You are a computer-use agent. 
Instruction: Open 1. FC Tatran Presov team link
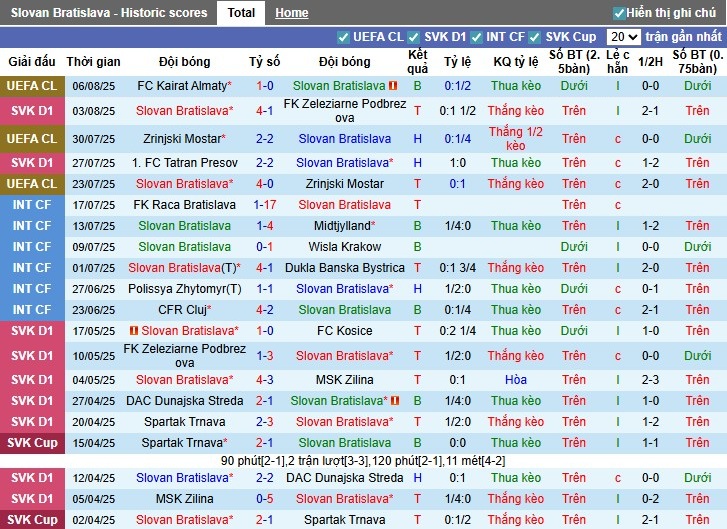point(185,163)
